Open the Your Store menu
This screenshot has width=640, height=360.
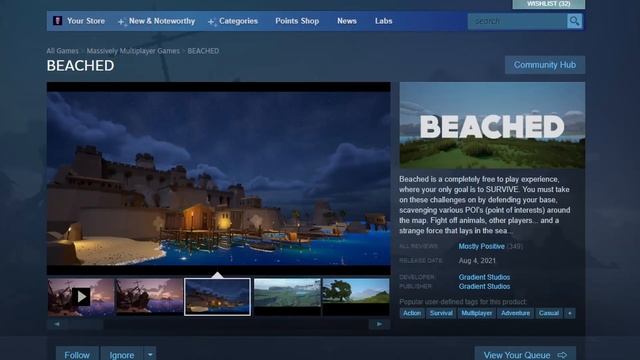tap(86, 21)
